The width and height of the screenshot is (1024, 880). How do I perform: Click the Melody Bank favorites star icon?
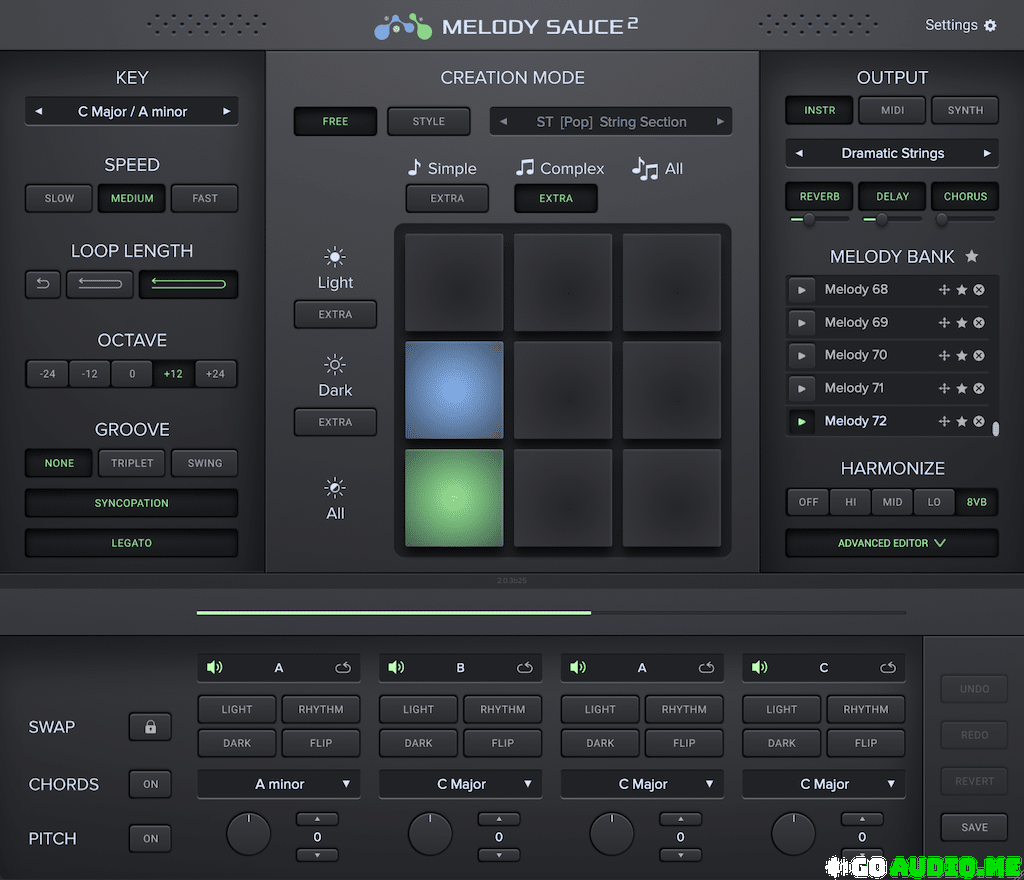point(971,257)
